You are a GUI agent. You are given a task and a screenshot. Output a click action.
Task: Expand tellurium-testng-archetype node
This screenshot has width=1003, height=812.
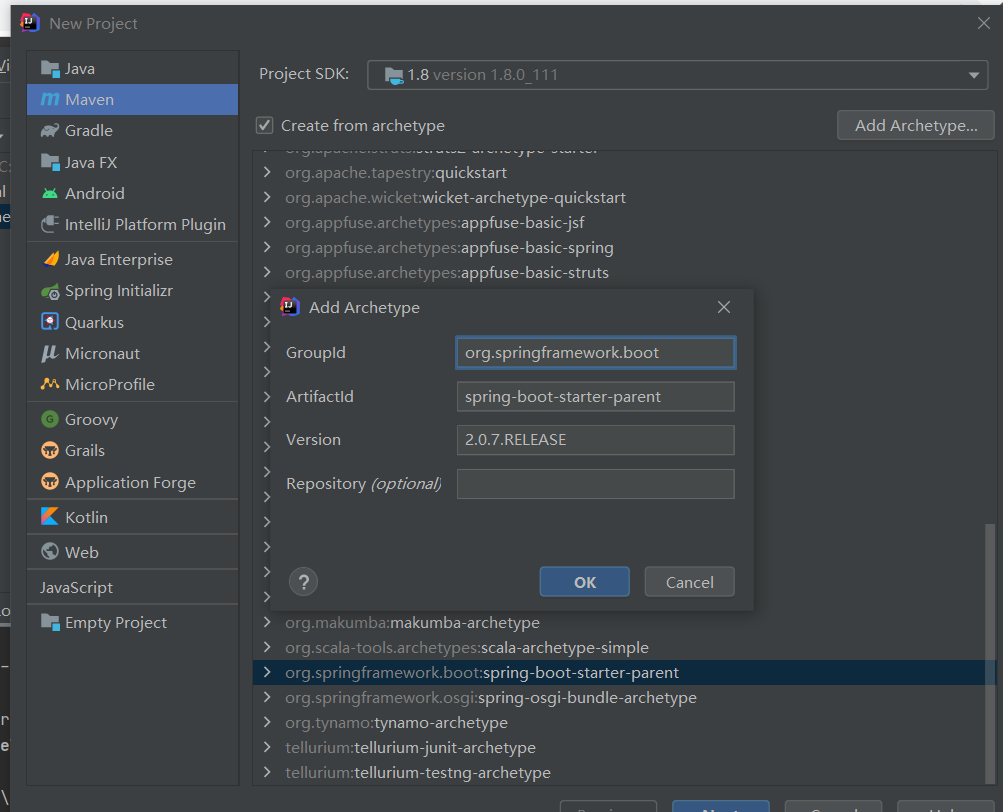click(x=267, y=772)
